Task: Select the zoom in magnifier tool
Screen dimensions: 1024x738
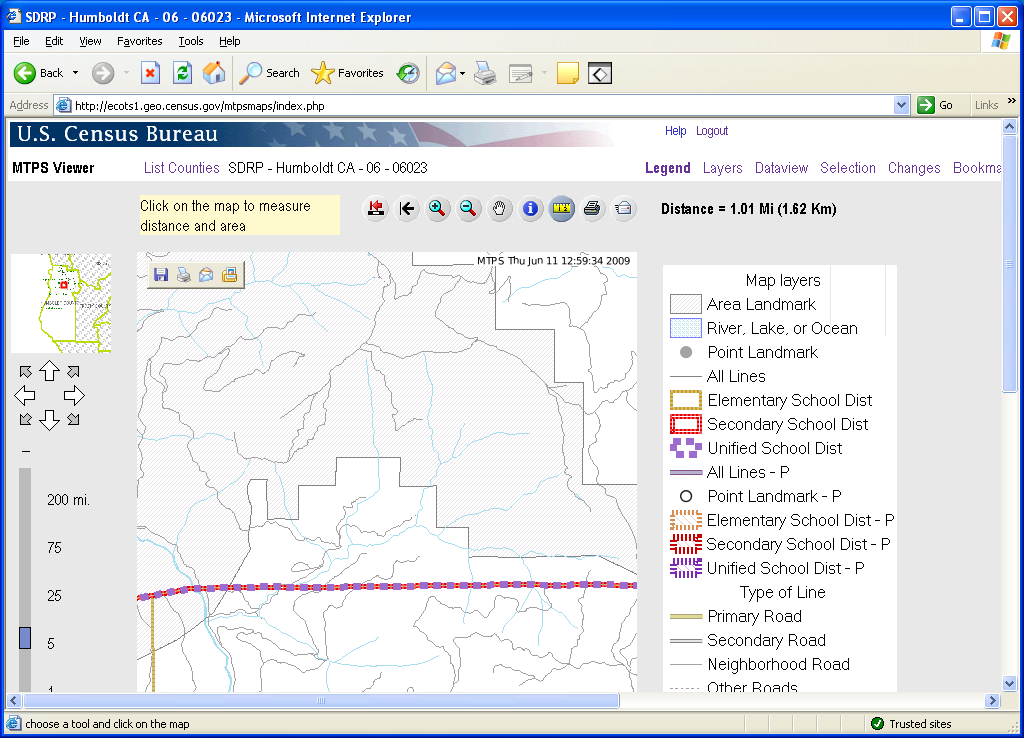Action: [437, 208]
